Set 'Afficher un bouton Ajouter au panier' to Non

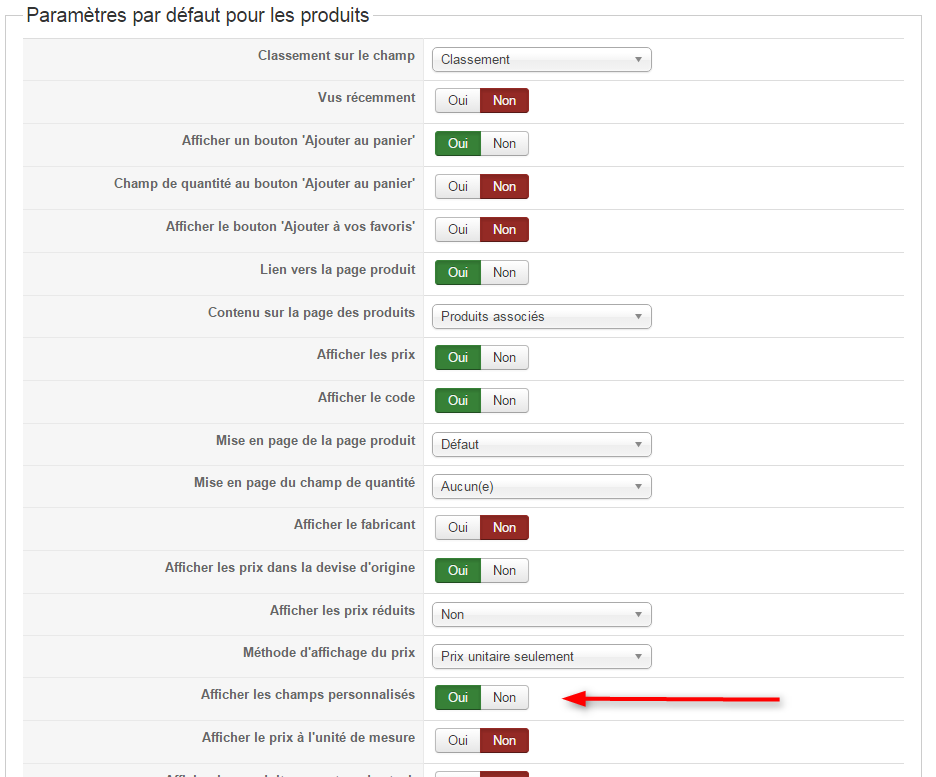coord(504,144)
